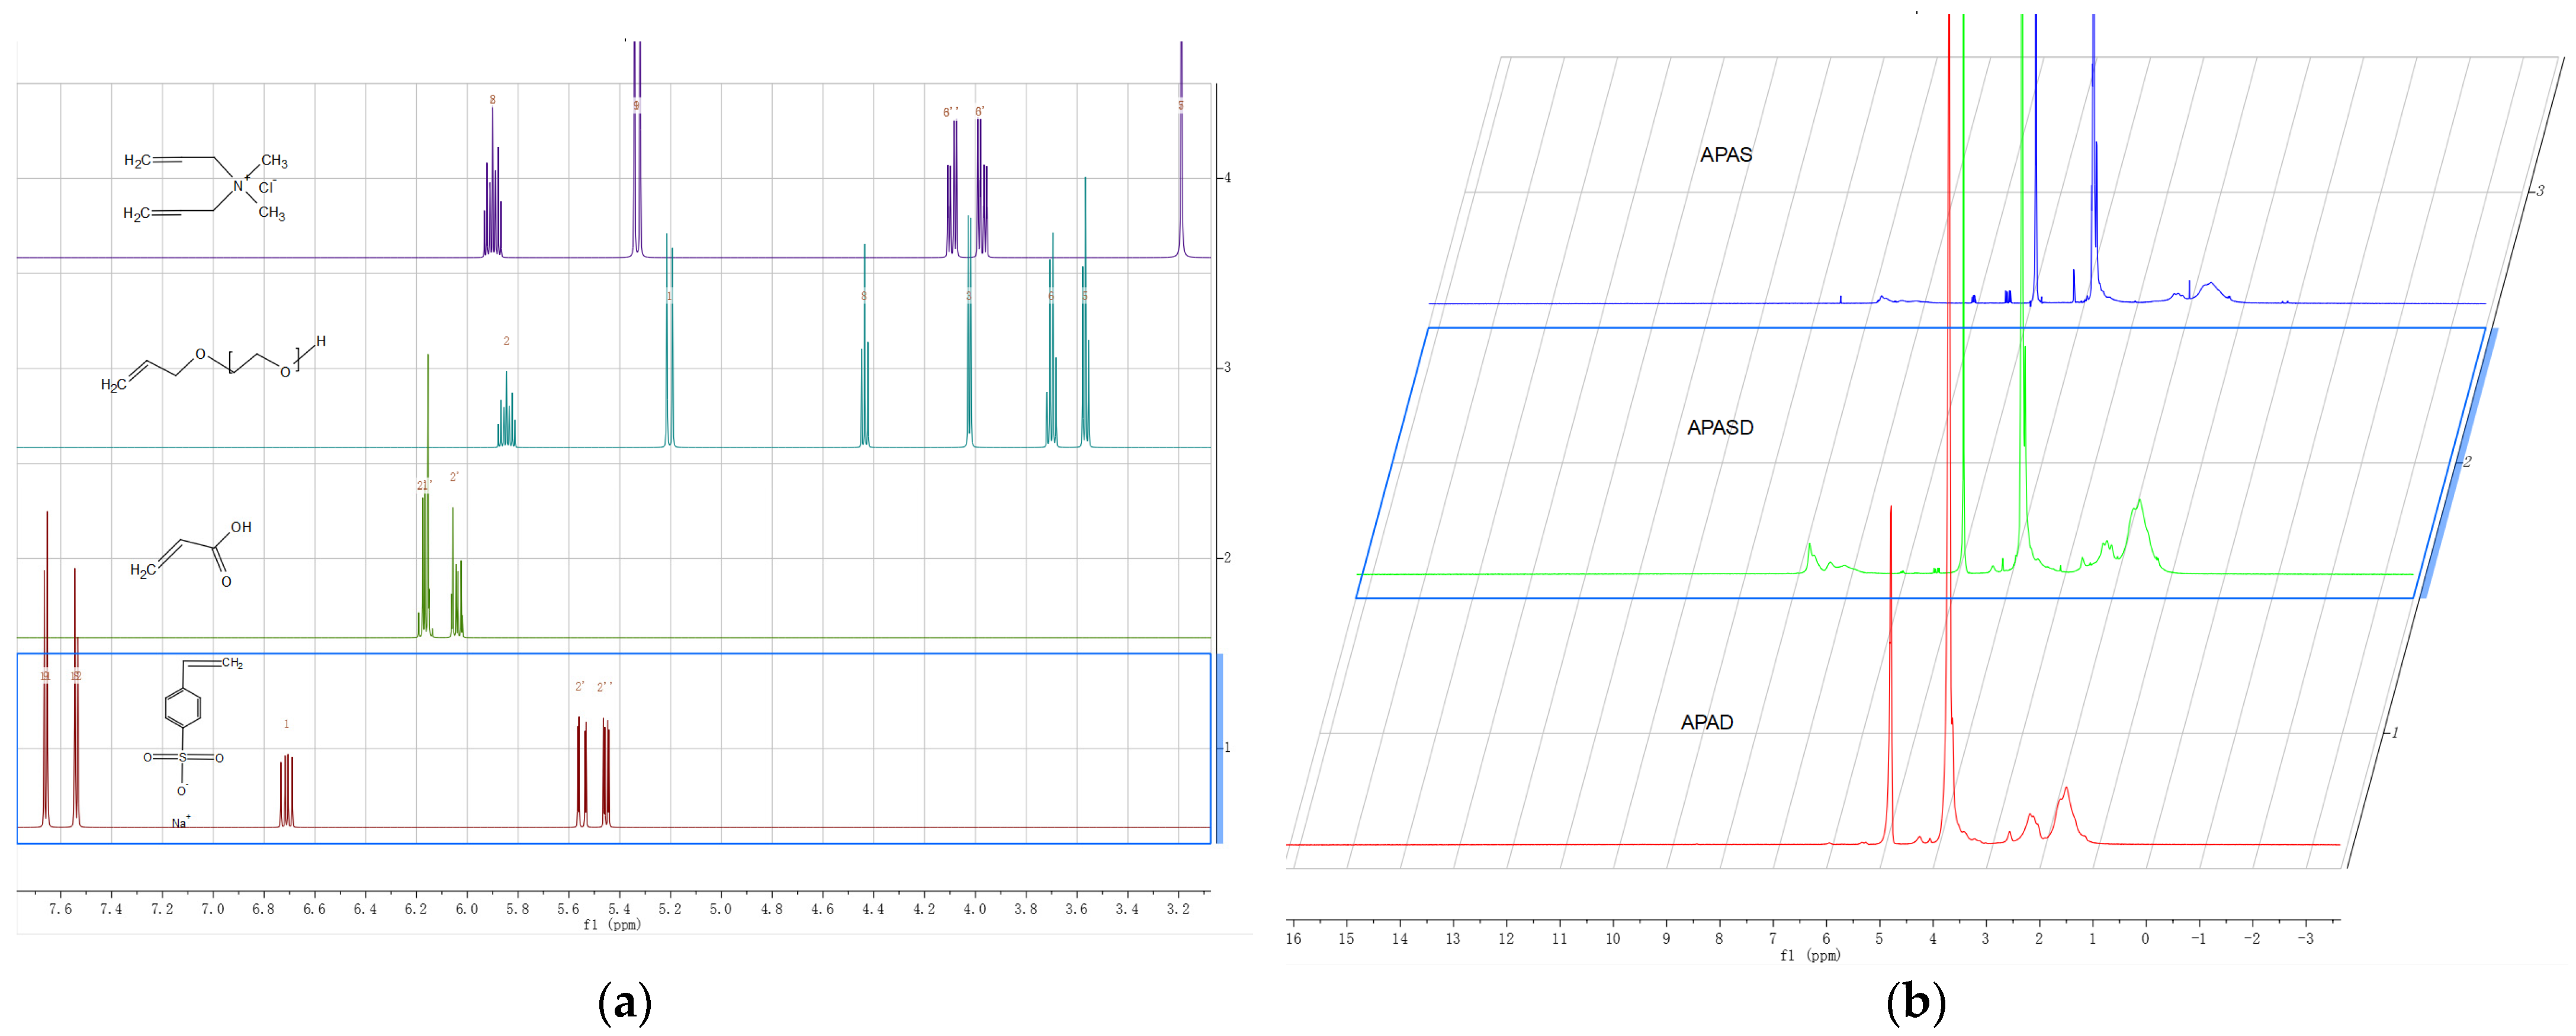Click the 16 ppm tick on right axis

1293,938
